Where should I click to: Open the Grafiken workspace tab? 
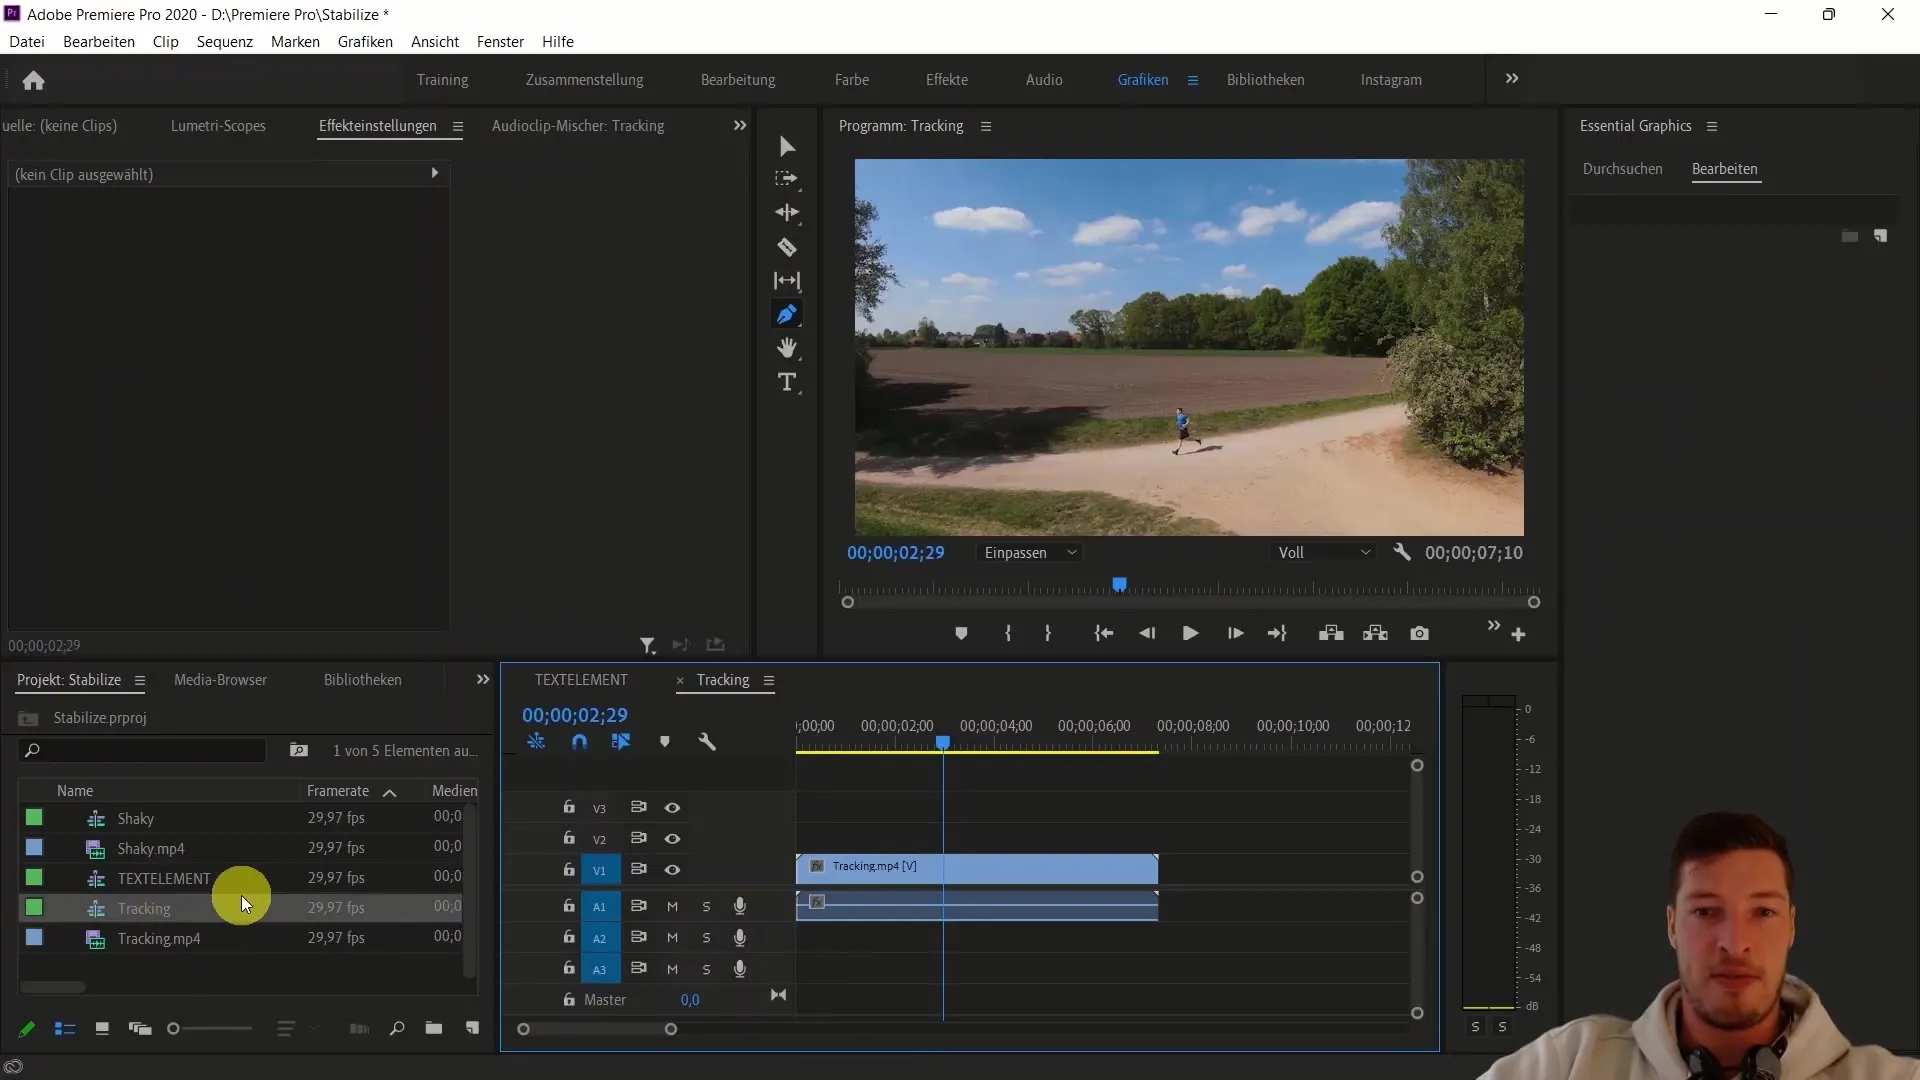point(1142,79)
